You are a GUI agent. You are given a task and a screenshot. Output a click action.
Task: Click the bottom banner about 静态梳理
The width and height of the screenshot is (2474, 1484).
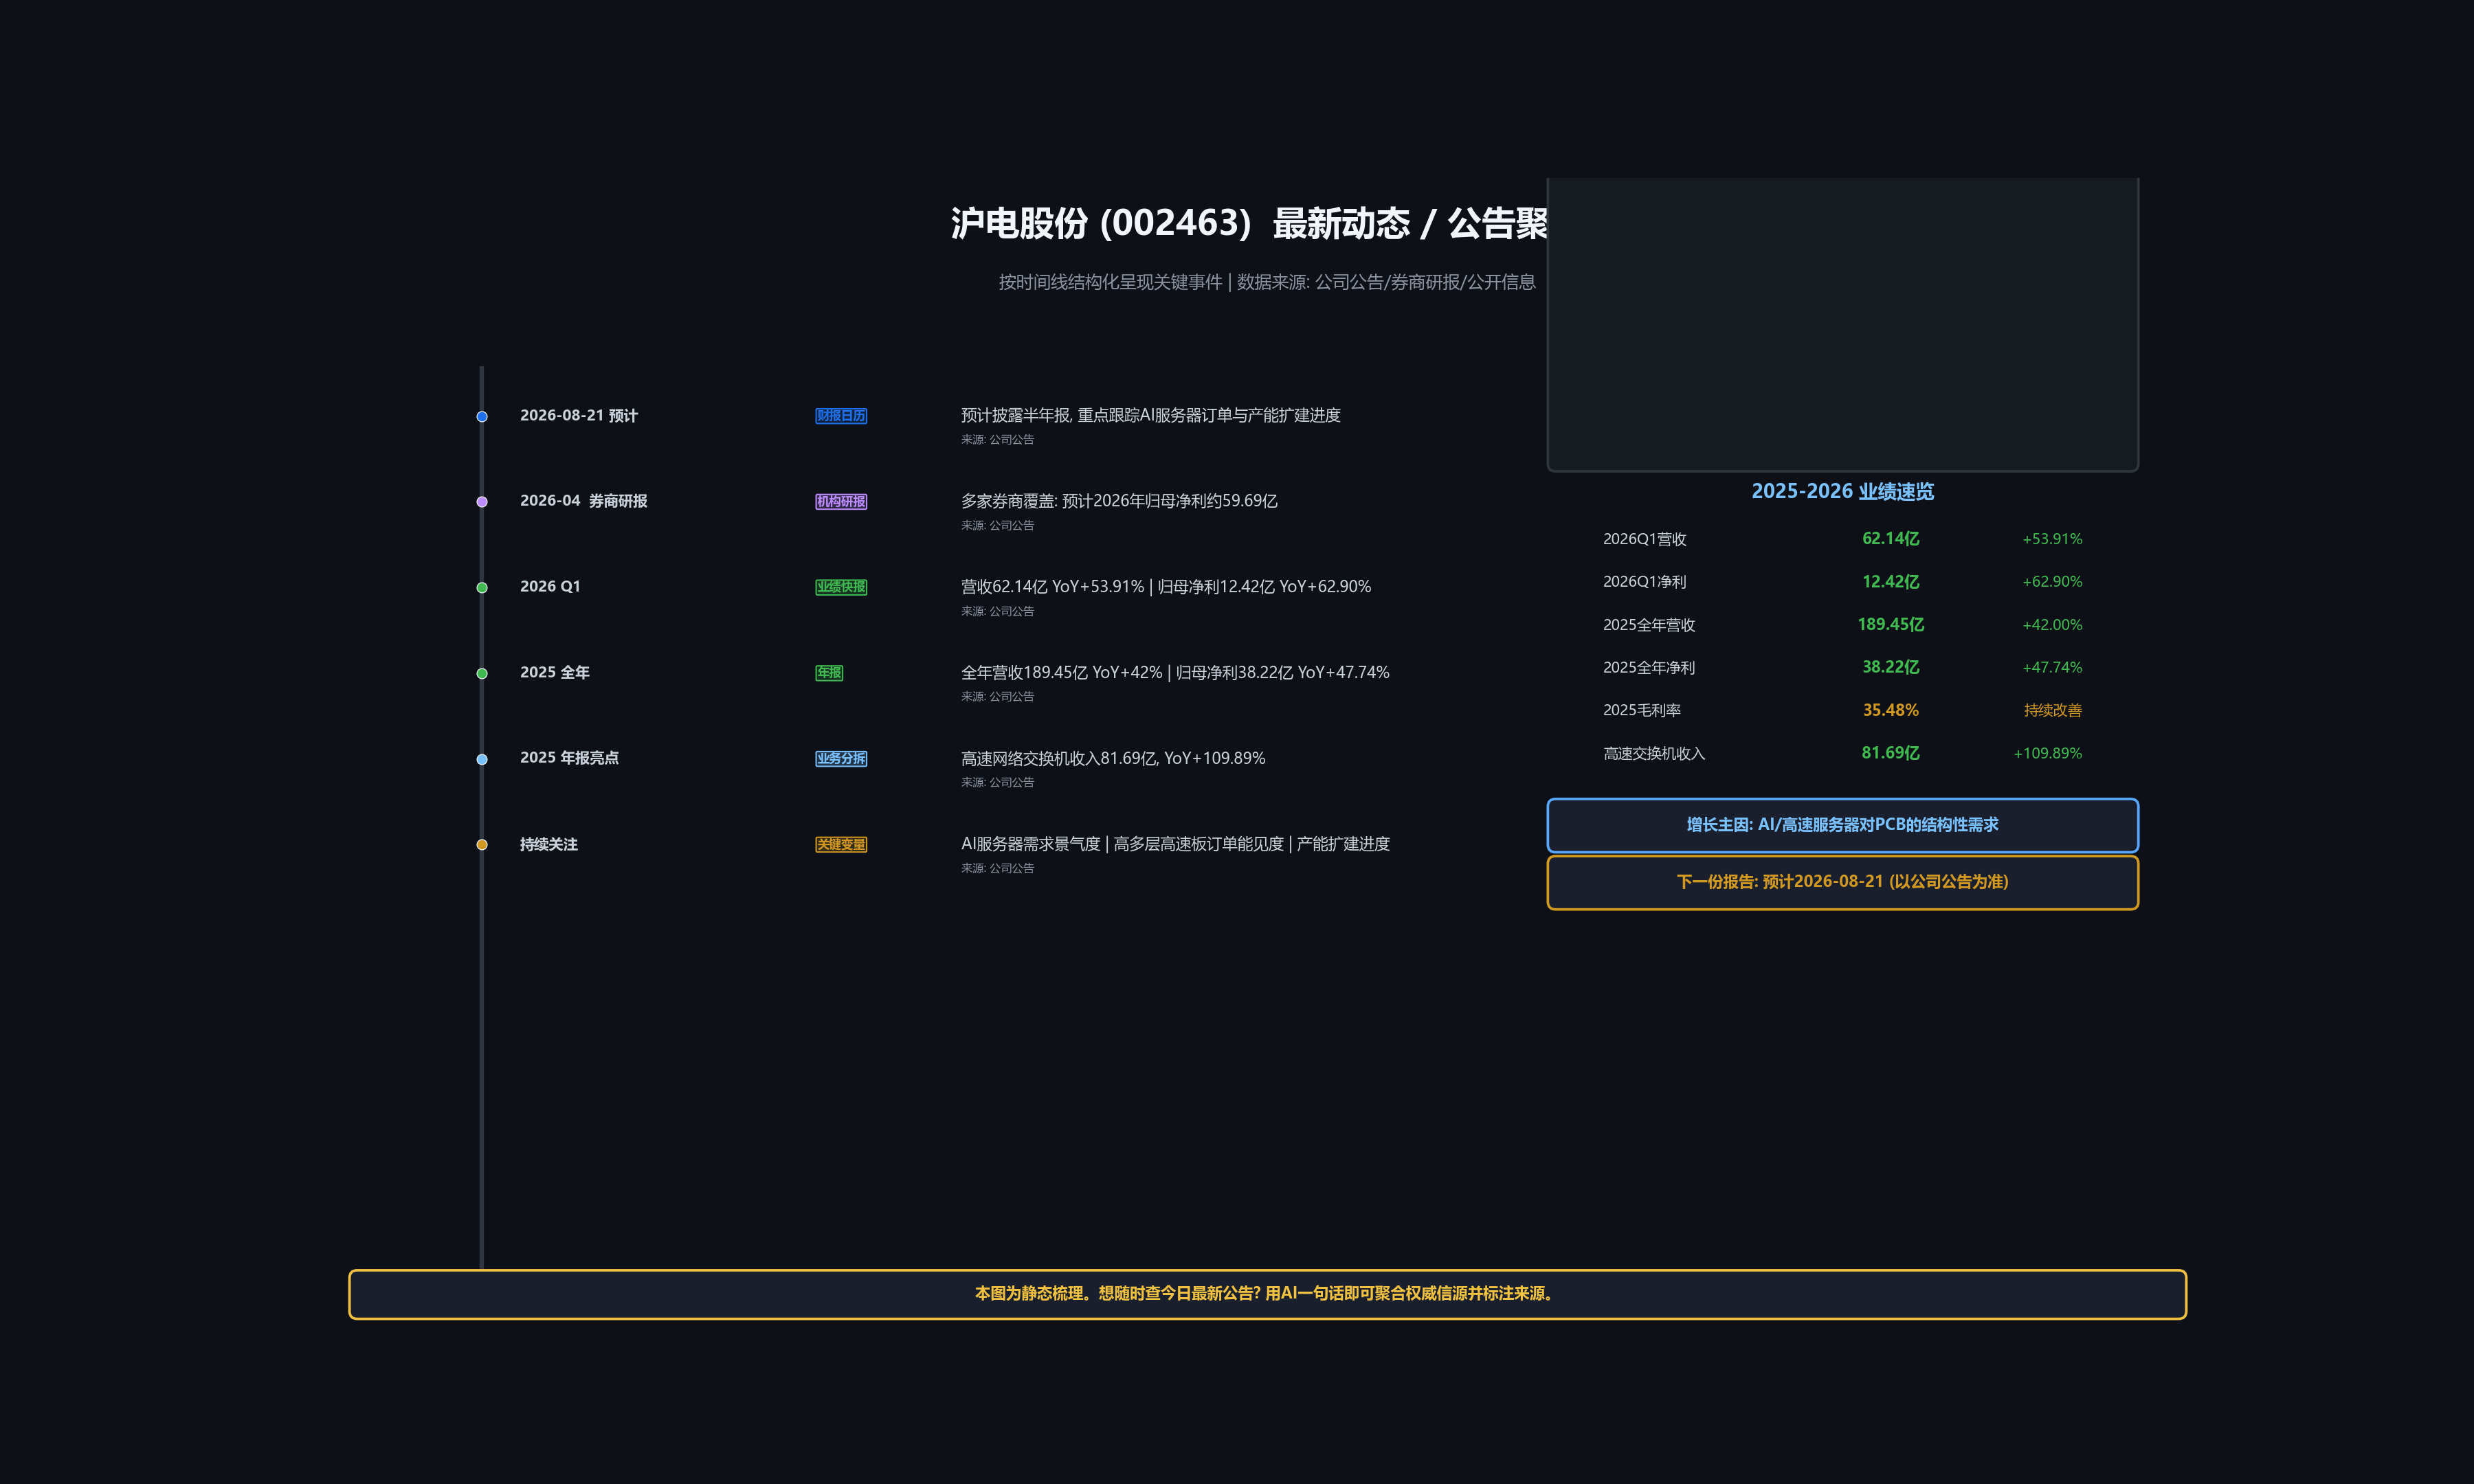point(1267,1294)
